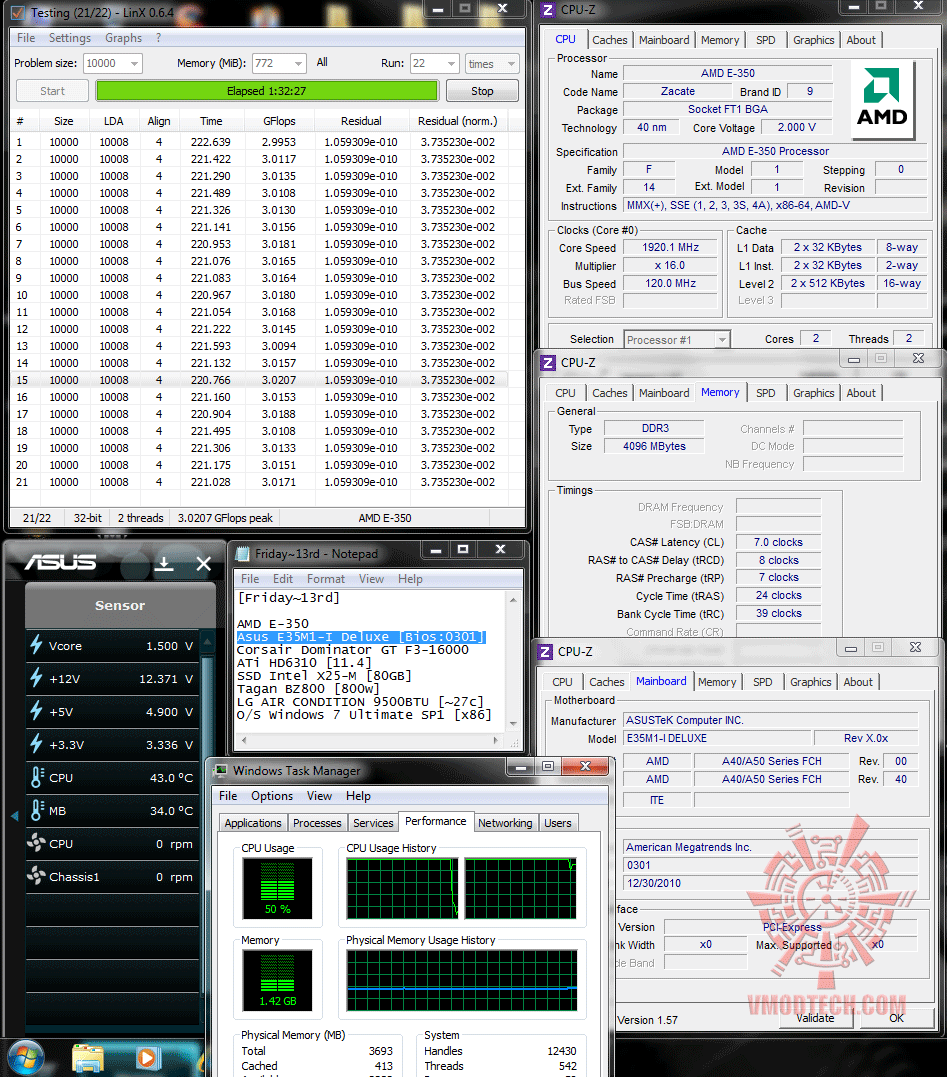The height and width of the screenshot is (1077, 947).
Task: Click the Notepad horizontal scrollbar right arrow
Action: coord(496,740)
